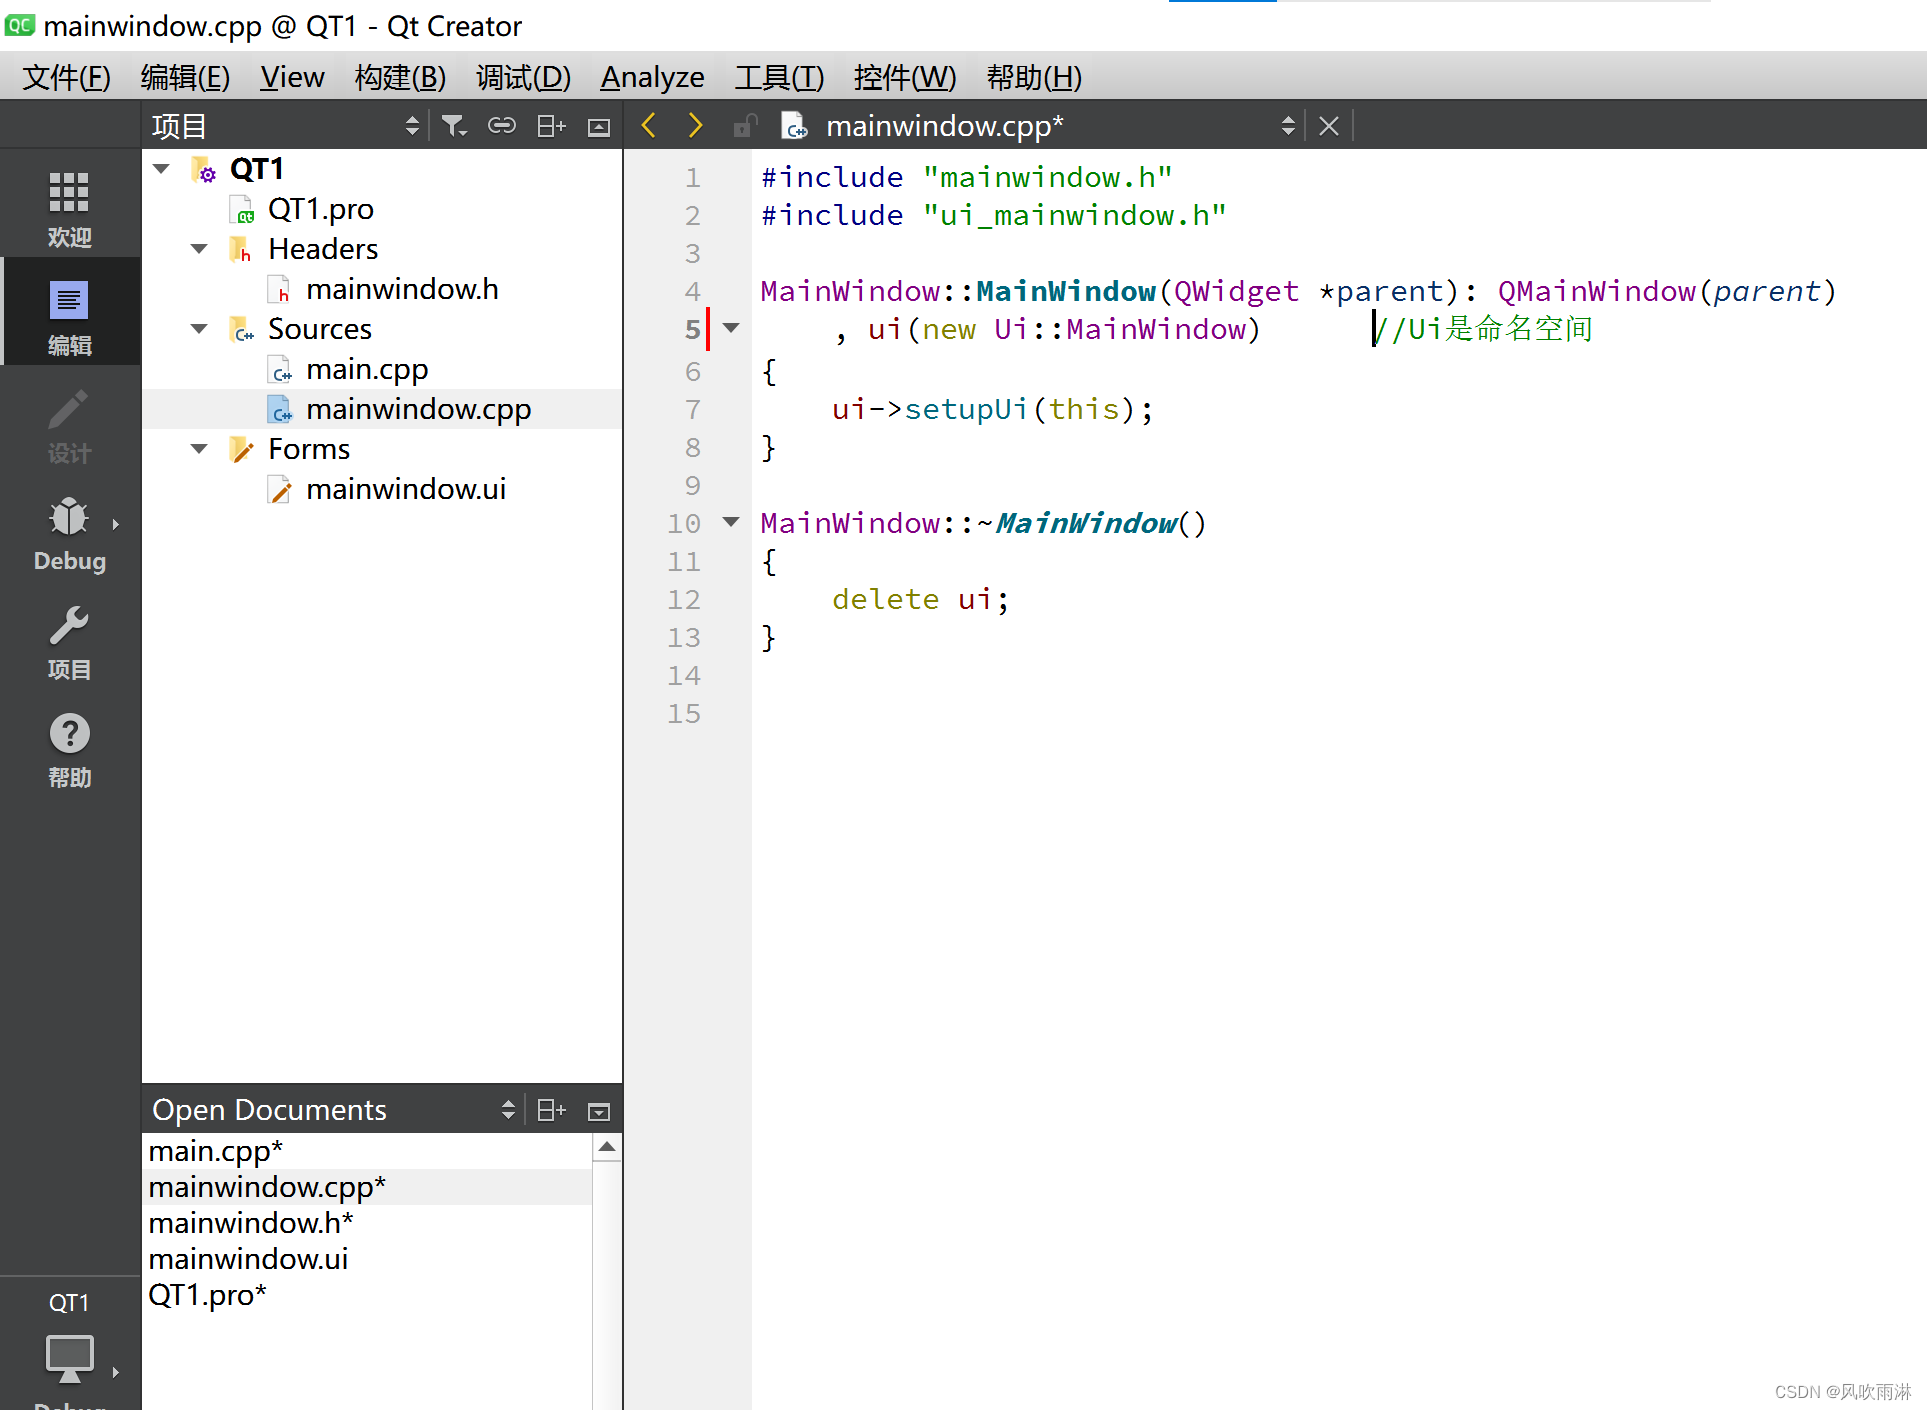The height and width of the screenshot is (1410, 1927).
Task: Toggle synchronize with editor link icon
Action: (501, 126)
